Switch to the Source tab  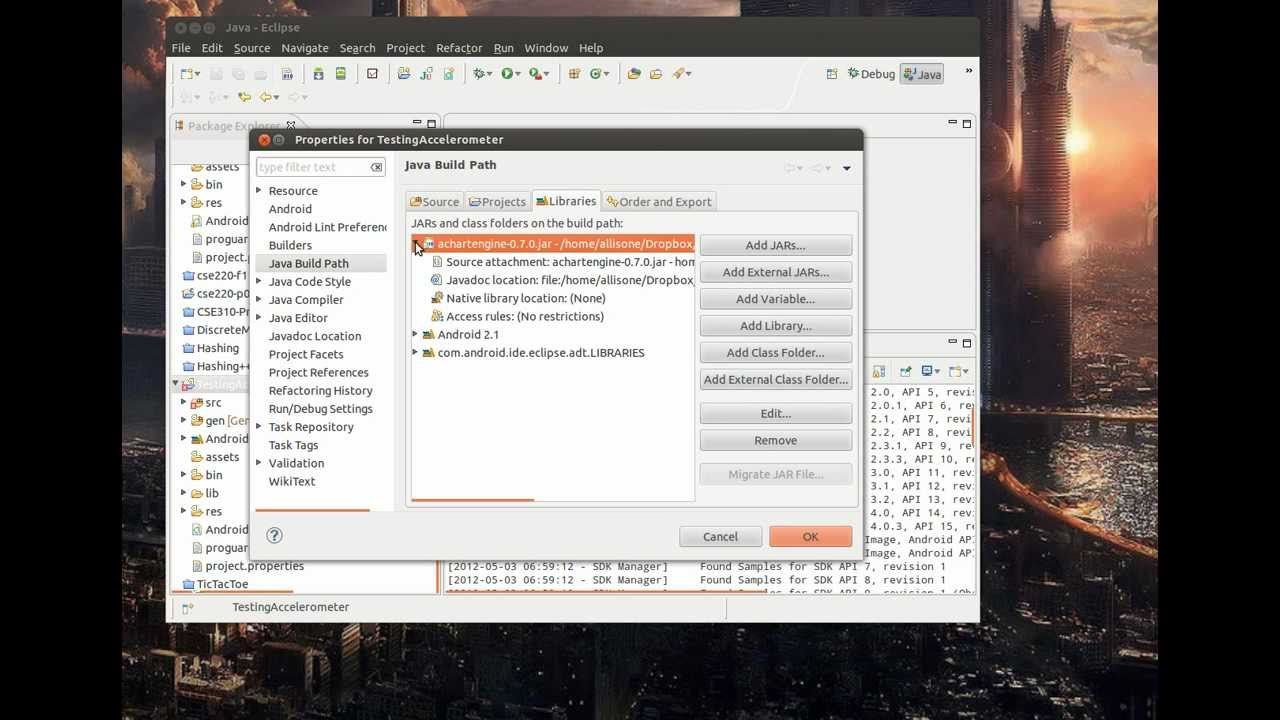(435, 202)
